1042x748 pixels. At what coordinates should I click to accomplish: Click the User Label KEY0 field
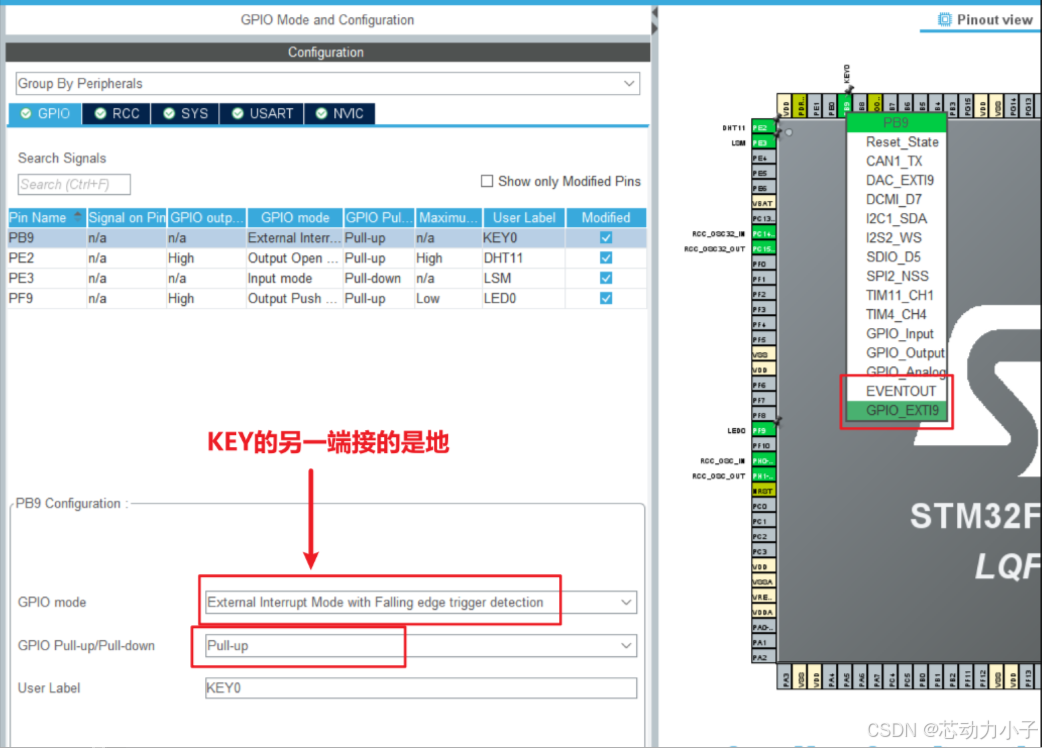tap(421, 688)
